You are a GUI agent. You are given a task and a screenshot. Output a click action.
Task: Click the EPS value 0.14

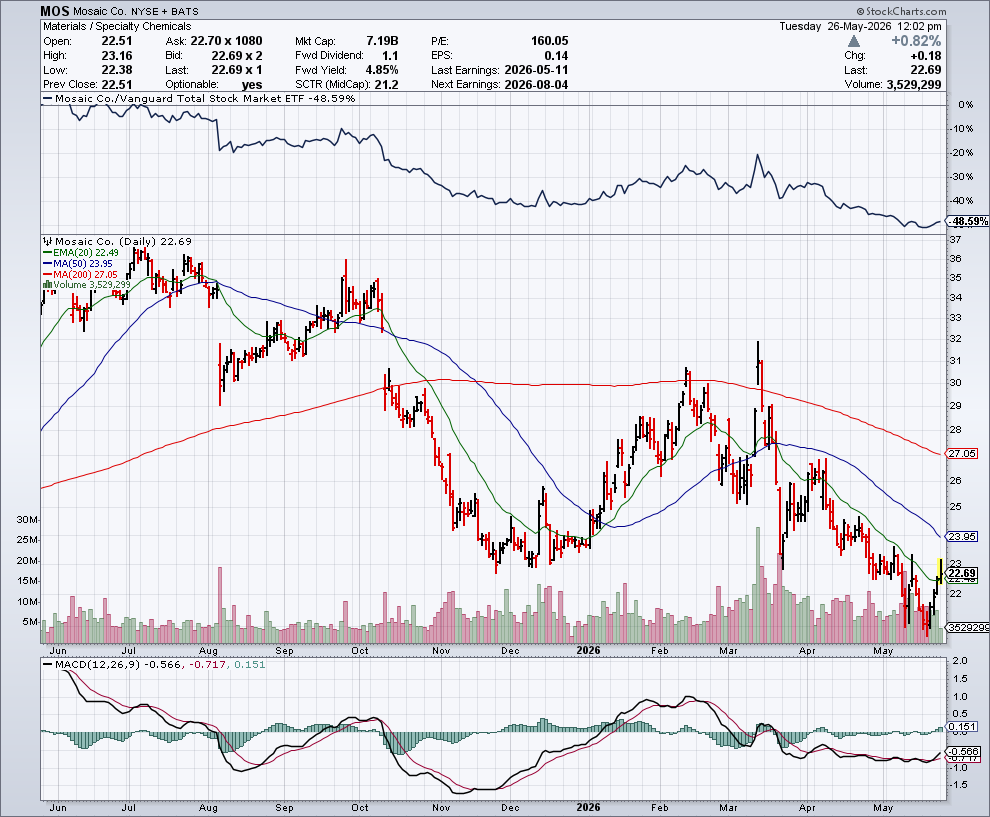click(x=556, y=56)
